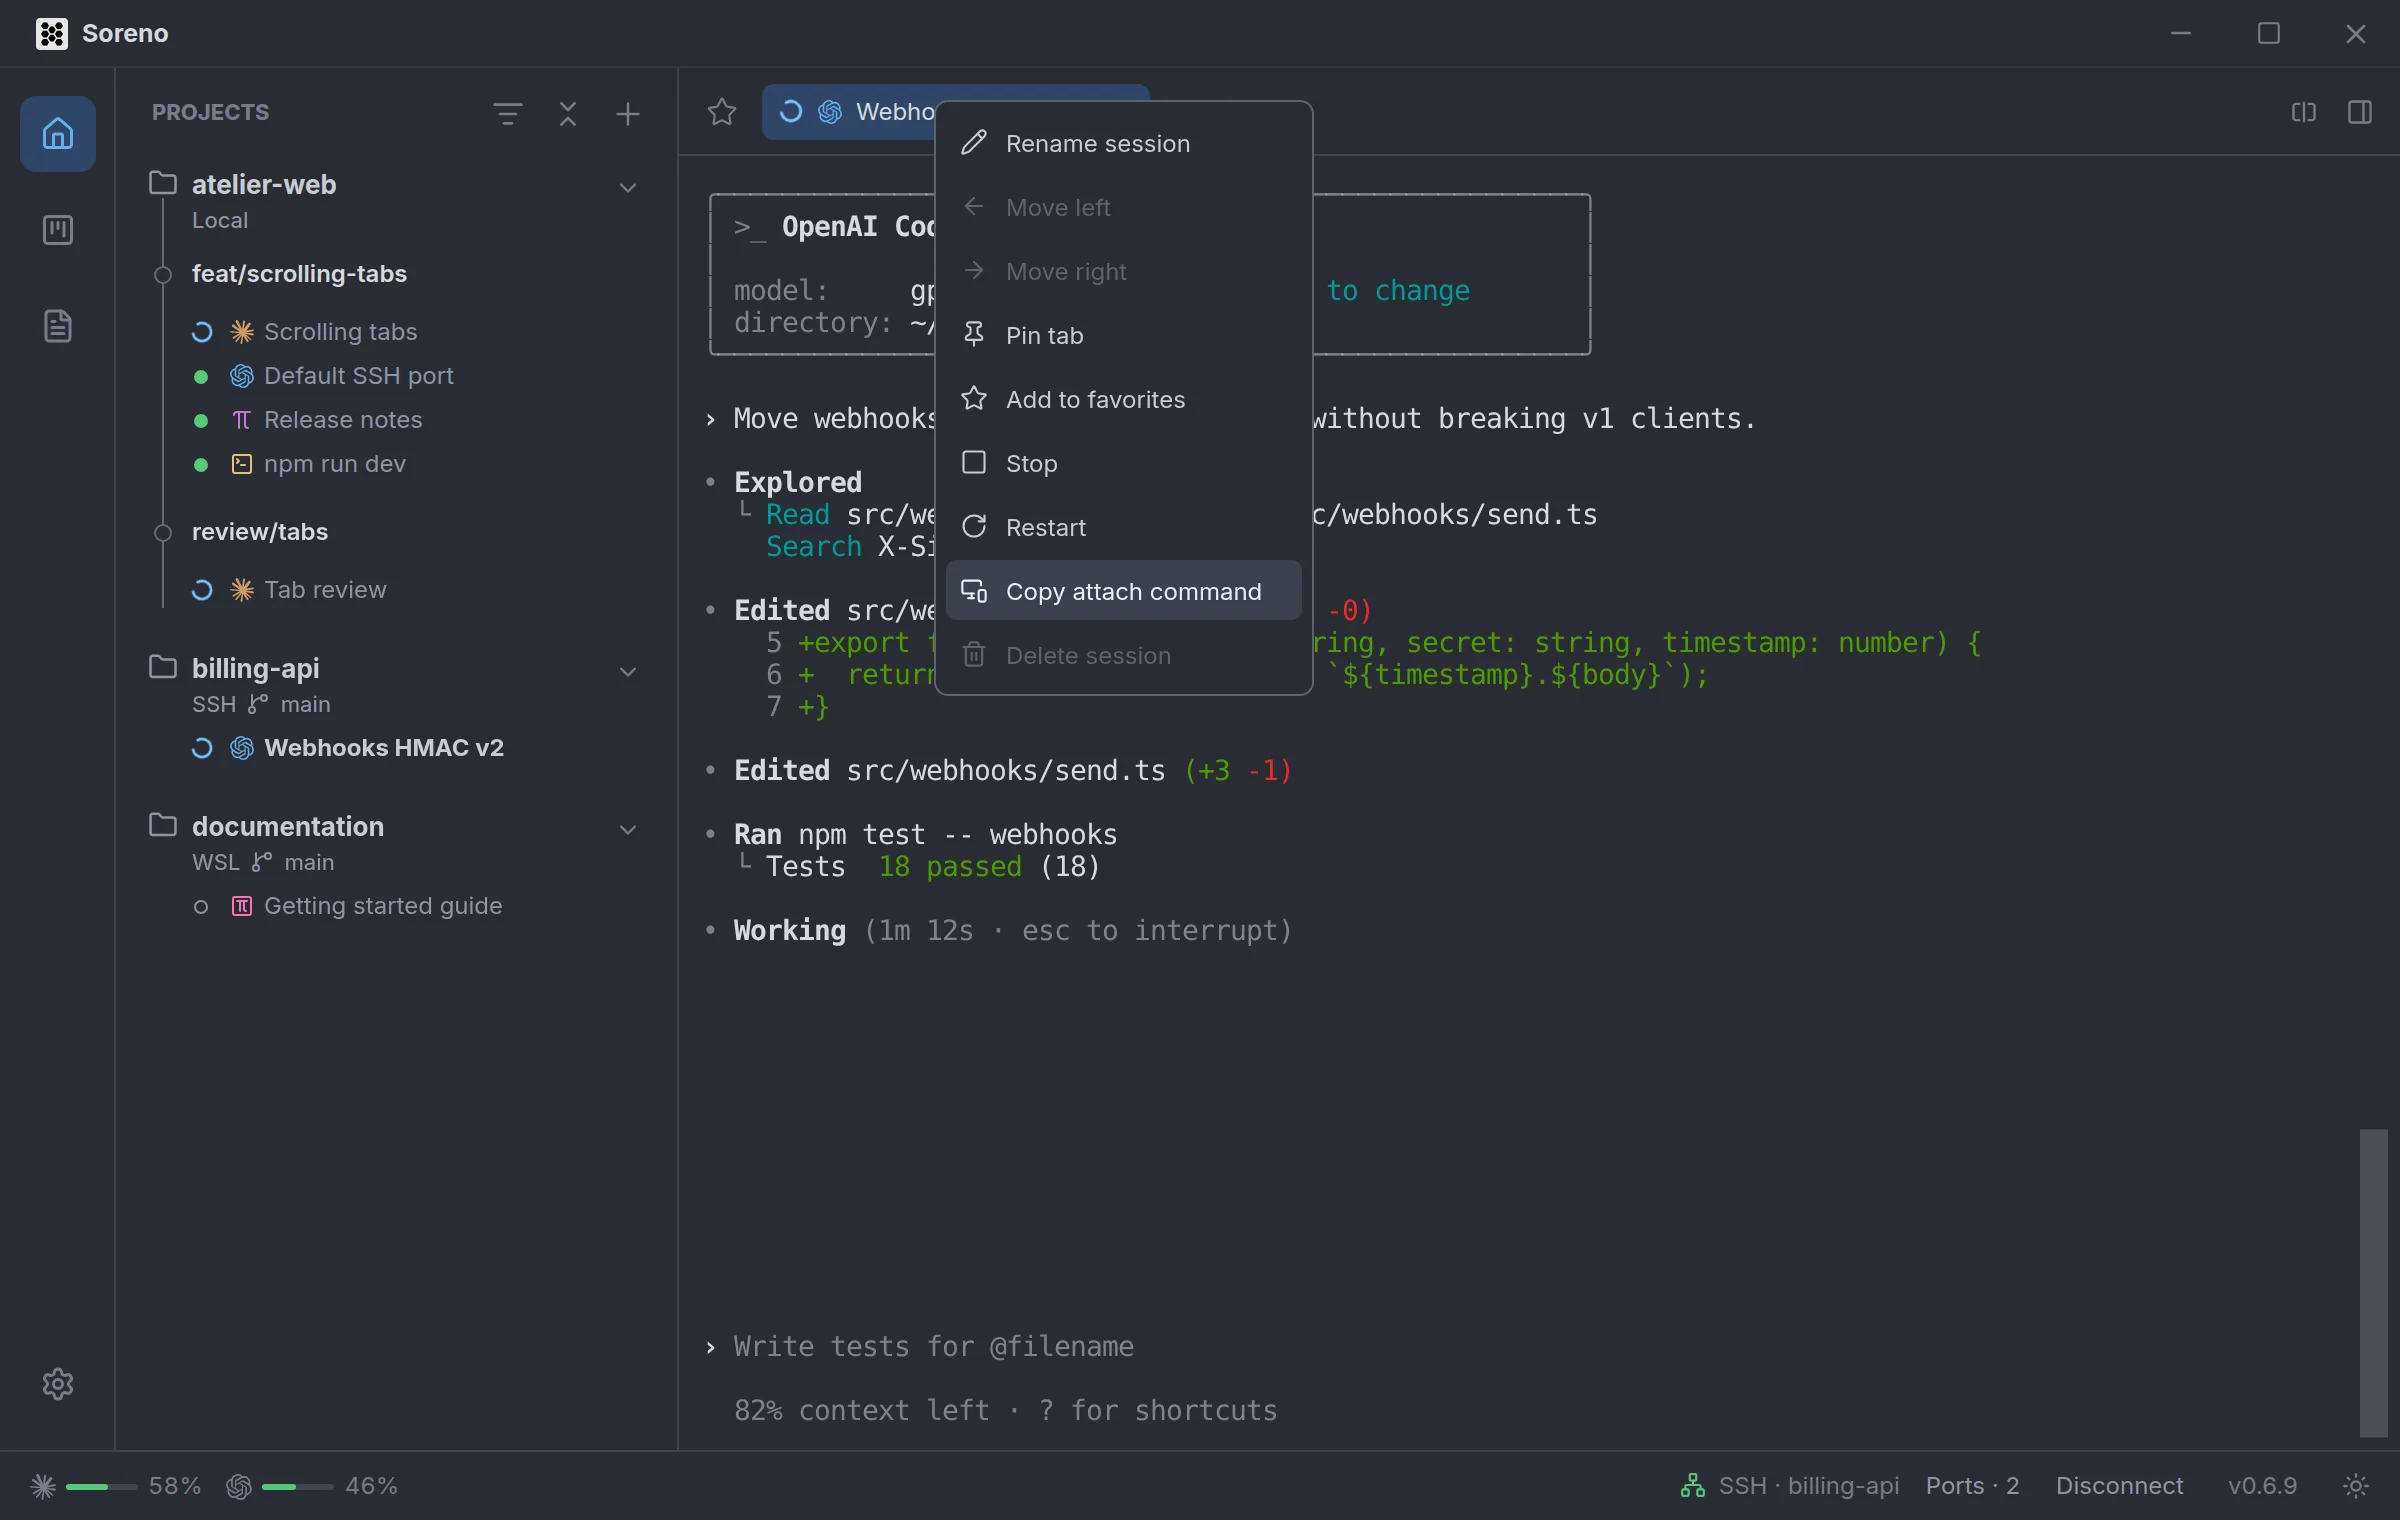The height and width of the screenshot is (1520, 2400).
Task: Click SSH · billing-api status label
Action: [1808, 1486]
